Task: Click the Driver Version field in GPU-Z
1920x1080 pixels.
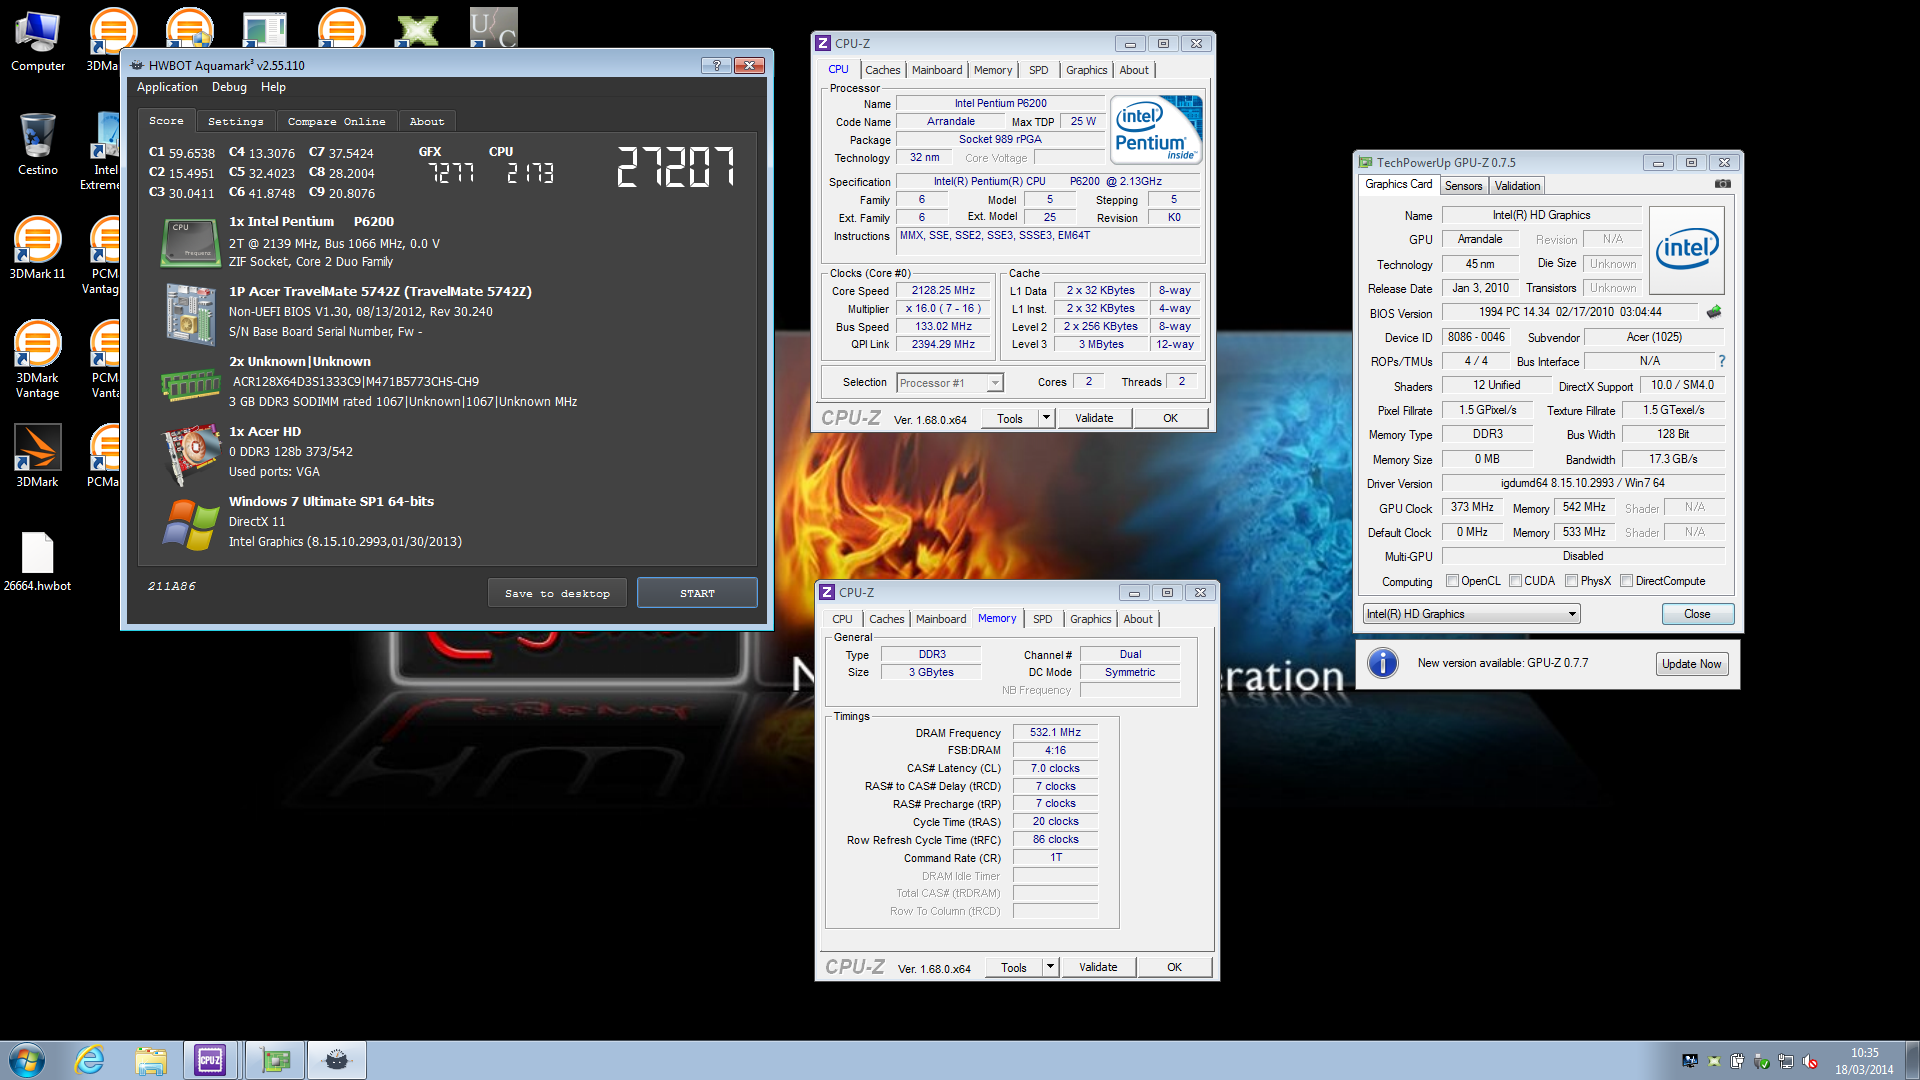Action: (1582, 483)
